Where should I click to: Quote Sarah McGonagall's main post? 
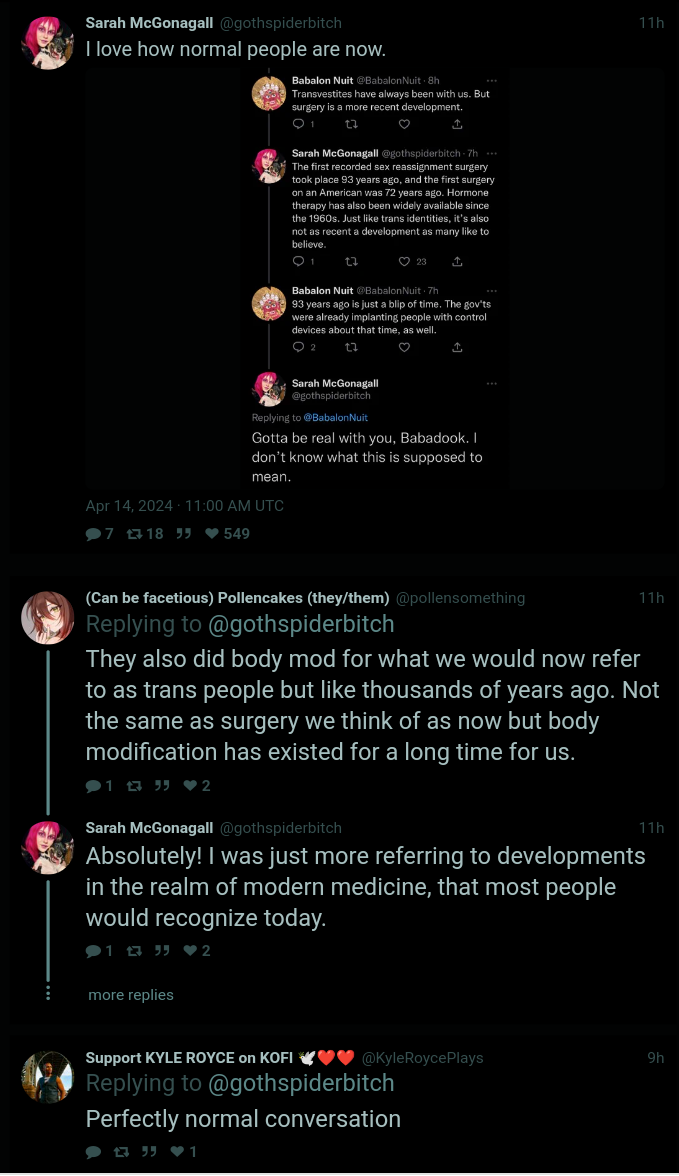click(183, 534)
